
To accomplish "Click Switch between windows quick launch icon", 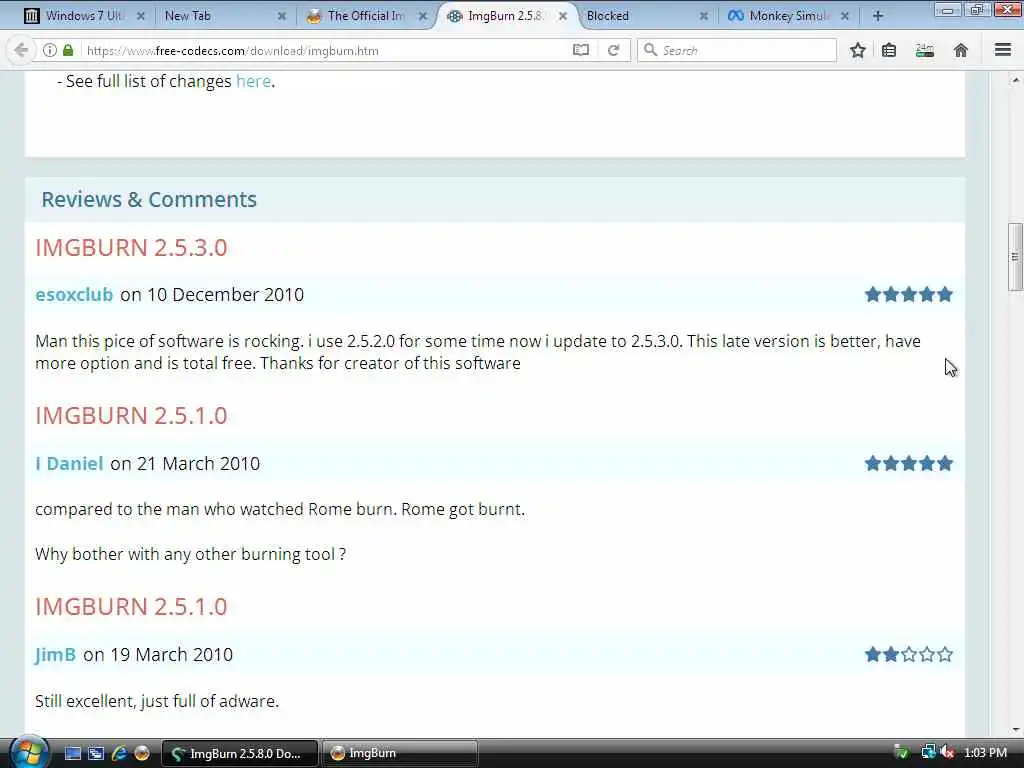I will point(96,754).
